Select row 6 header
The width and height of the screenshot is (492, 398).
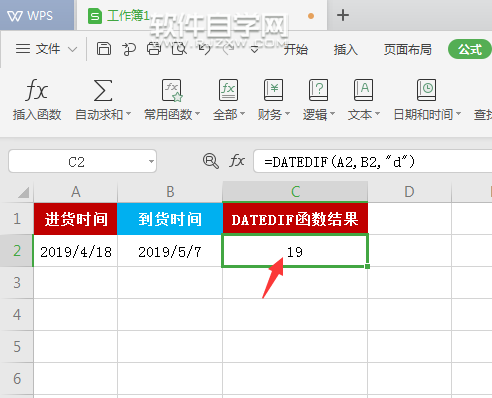coord(17,379)
